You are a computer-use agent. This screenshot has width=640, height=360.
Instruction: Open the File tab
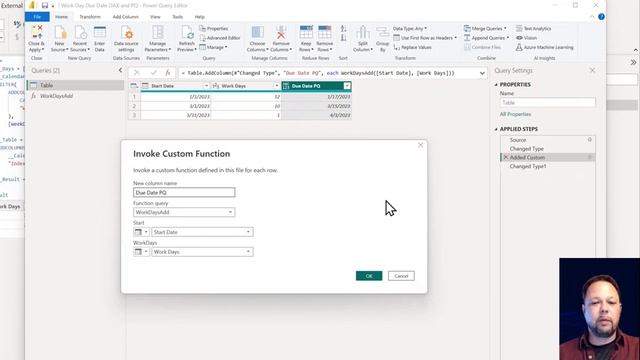[x=37, y=17]
